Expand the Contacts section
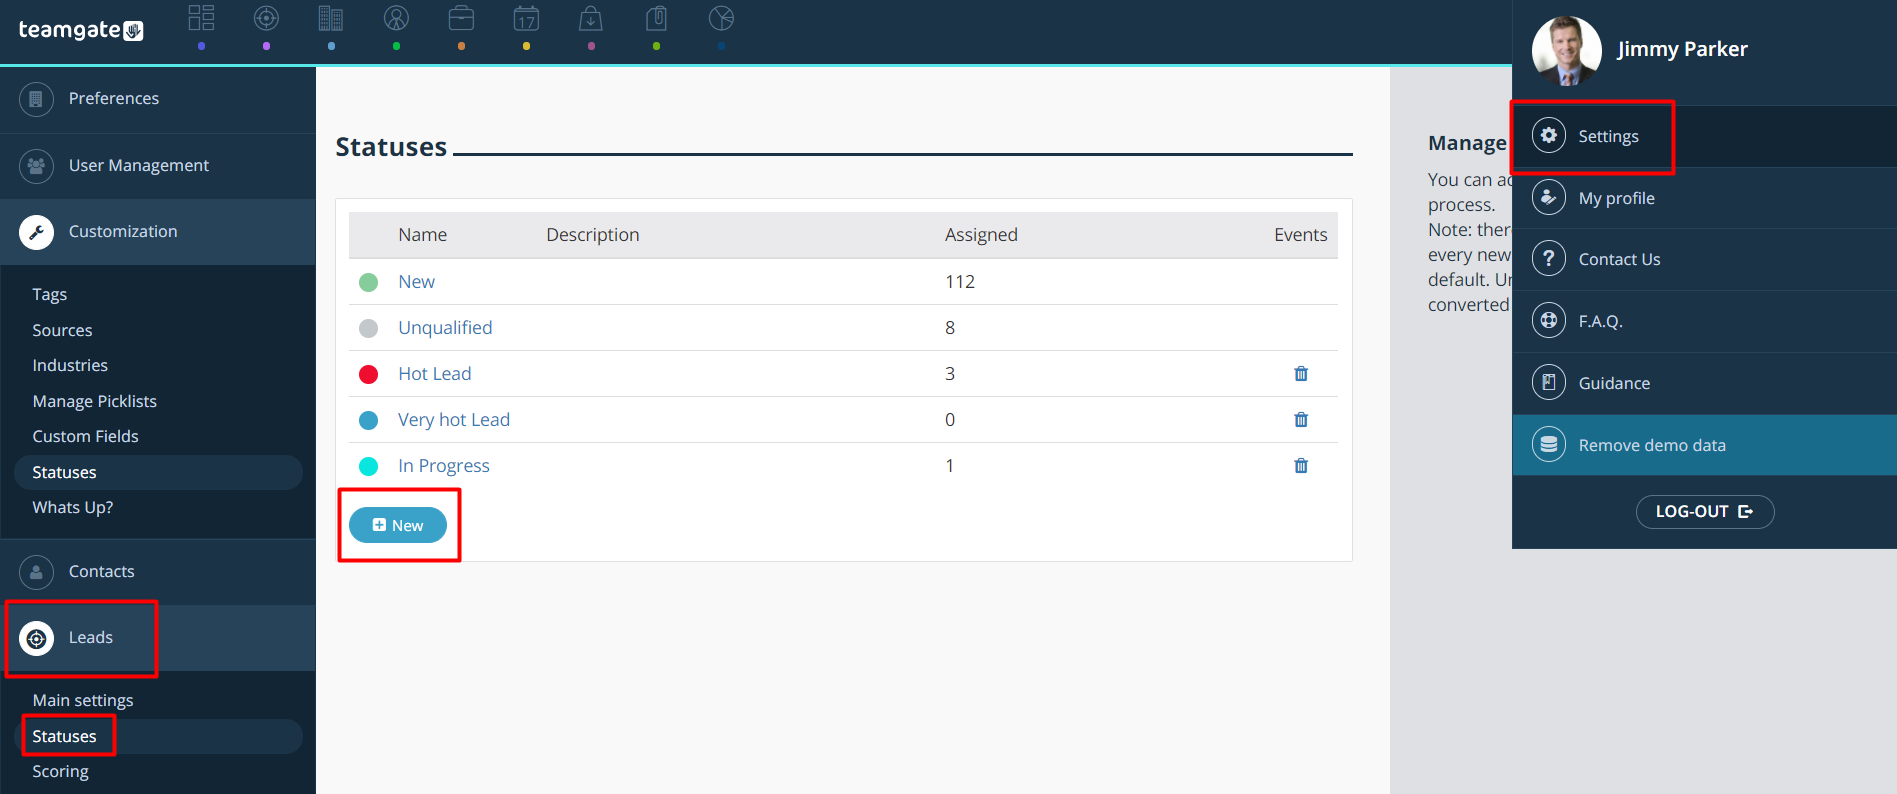1897x794 pixels. click(158, 572)
